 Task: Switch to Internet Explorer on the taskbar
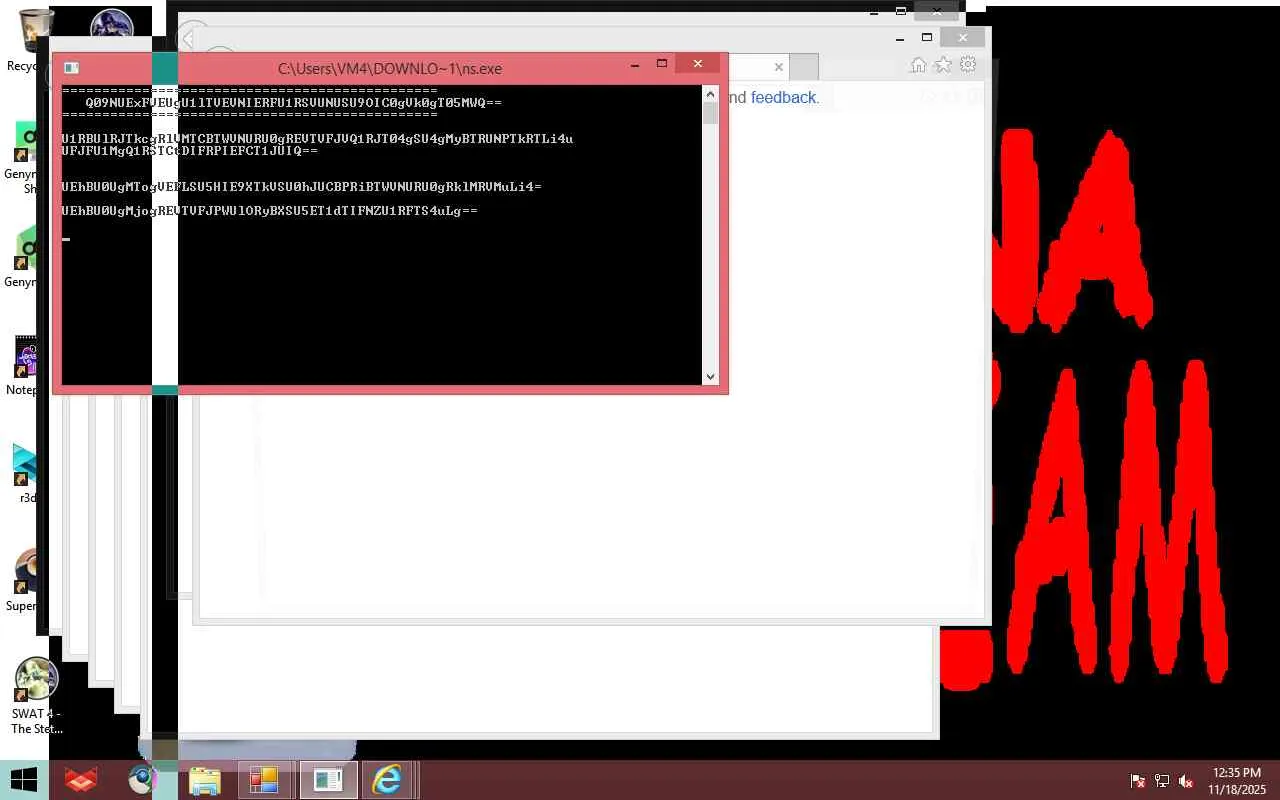click(388, 780)
